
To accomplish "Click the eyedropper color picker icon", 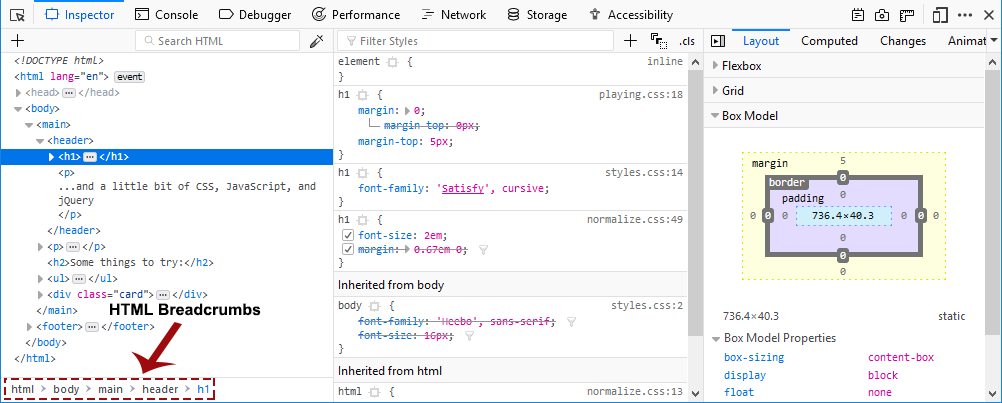I will click(316, 41).
